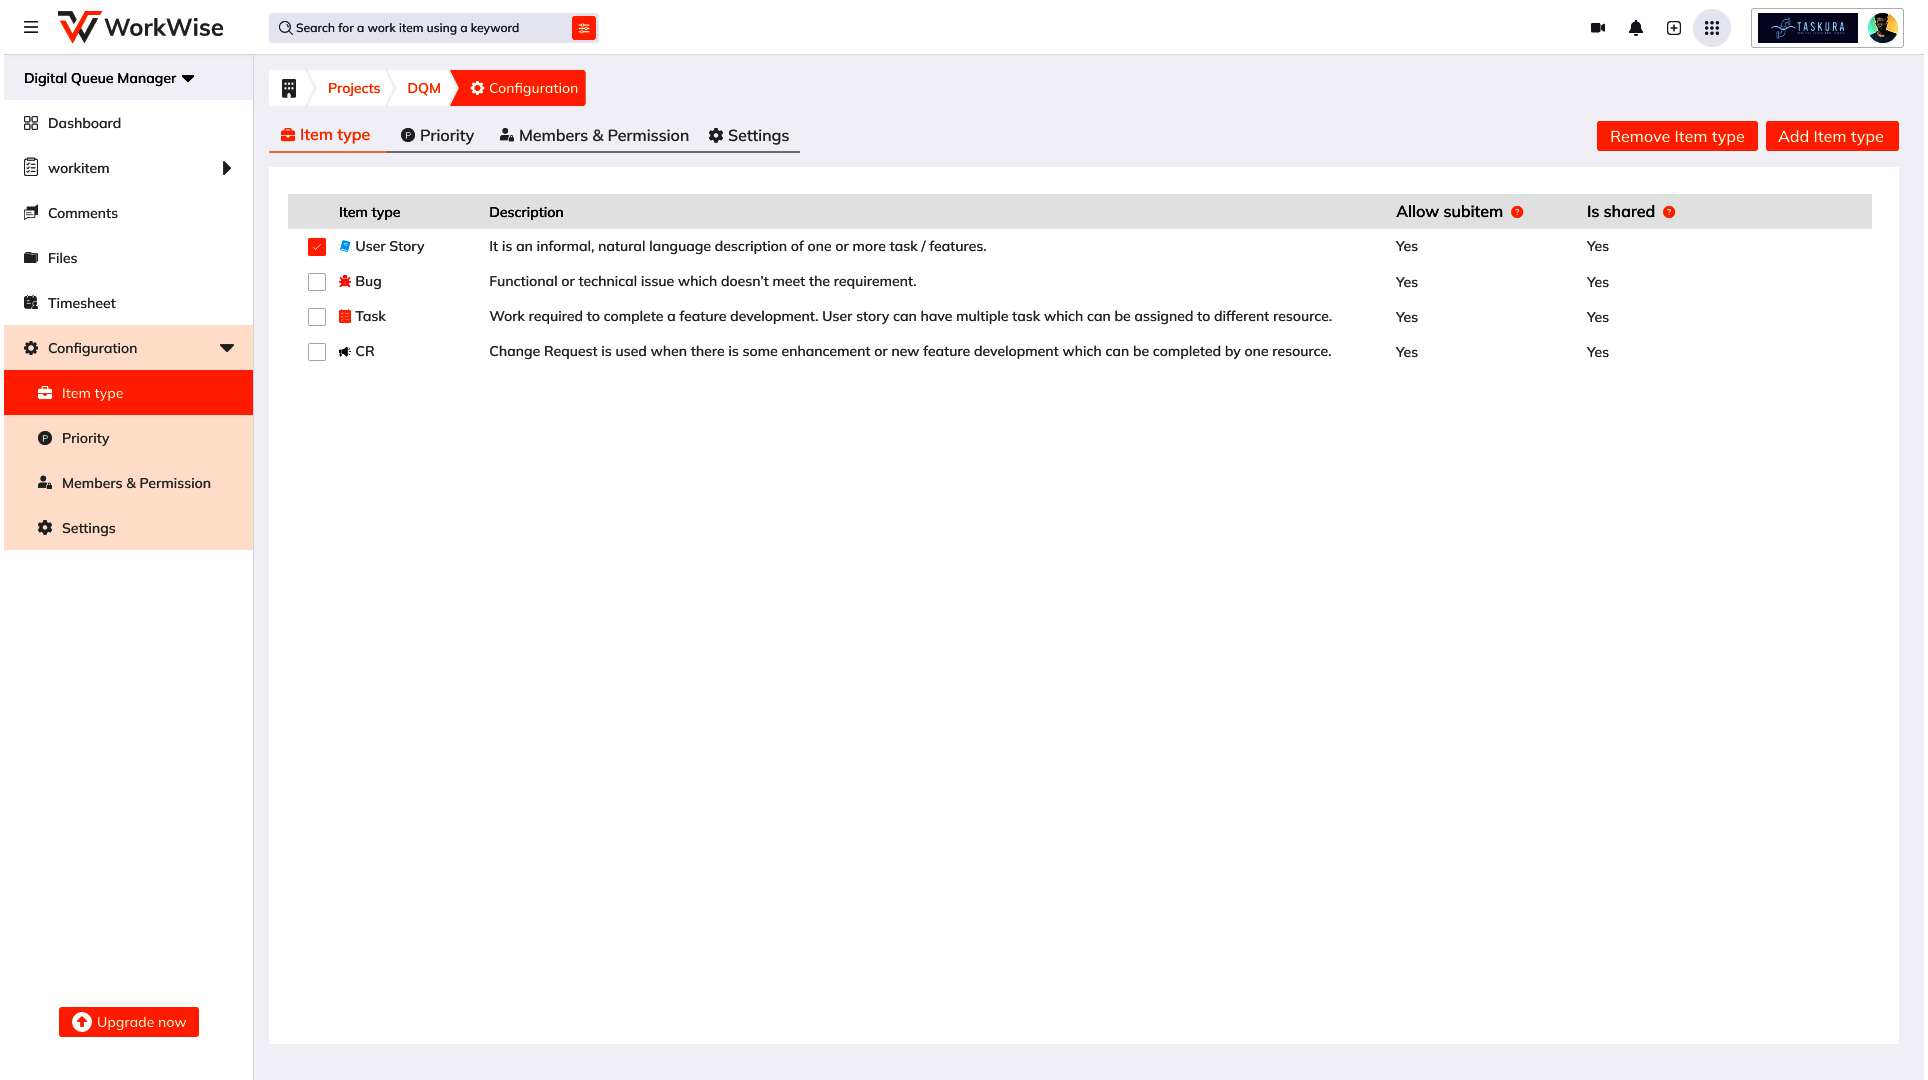
Task: Click the Add Item type button
Action: click(x=1831, y=136)
